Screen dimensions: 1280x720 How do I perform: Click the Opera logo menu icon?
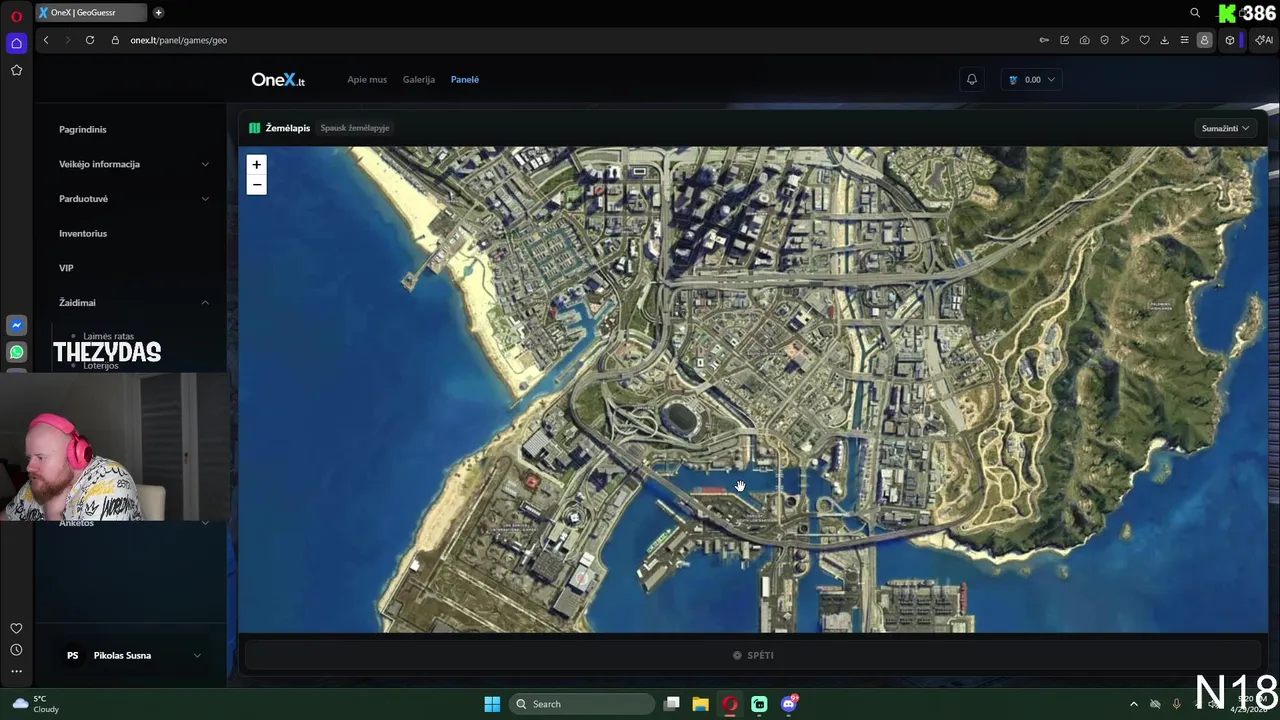(x=16, y=16)
